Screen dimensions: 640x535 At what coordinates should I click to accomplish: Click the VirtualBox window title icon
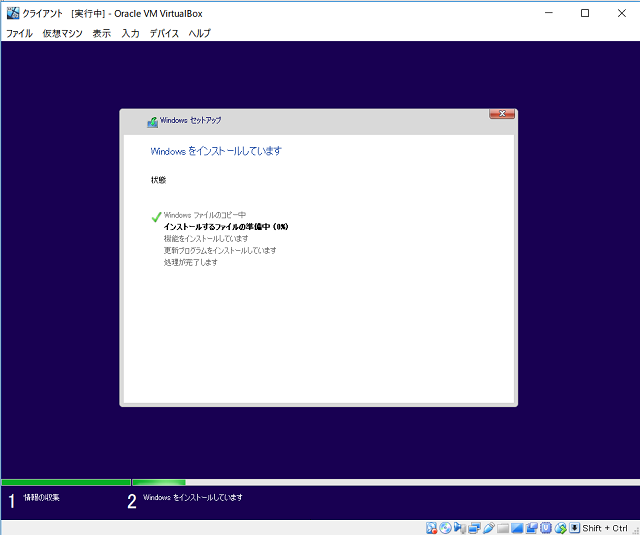pyautogui.click(x=13, y=13)
